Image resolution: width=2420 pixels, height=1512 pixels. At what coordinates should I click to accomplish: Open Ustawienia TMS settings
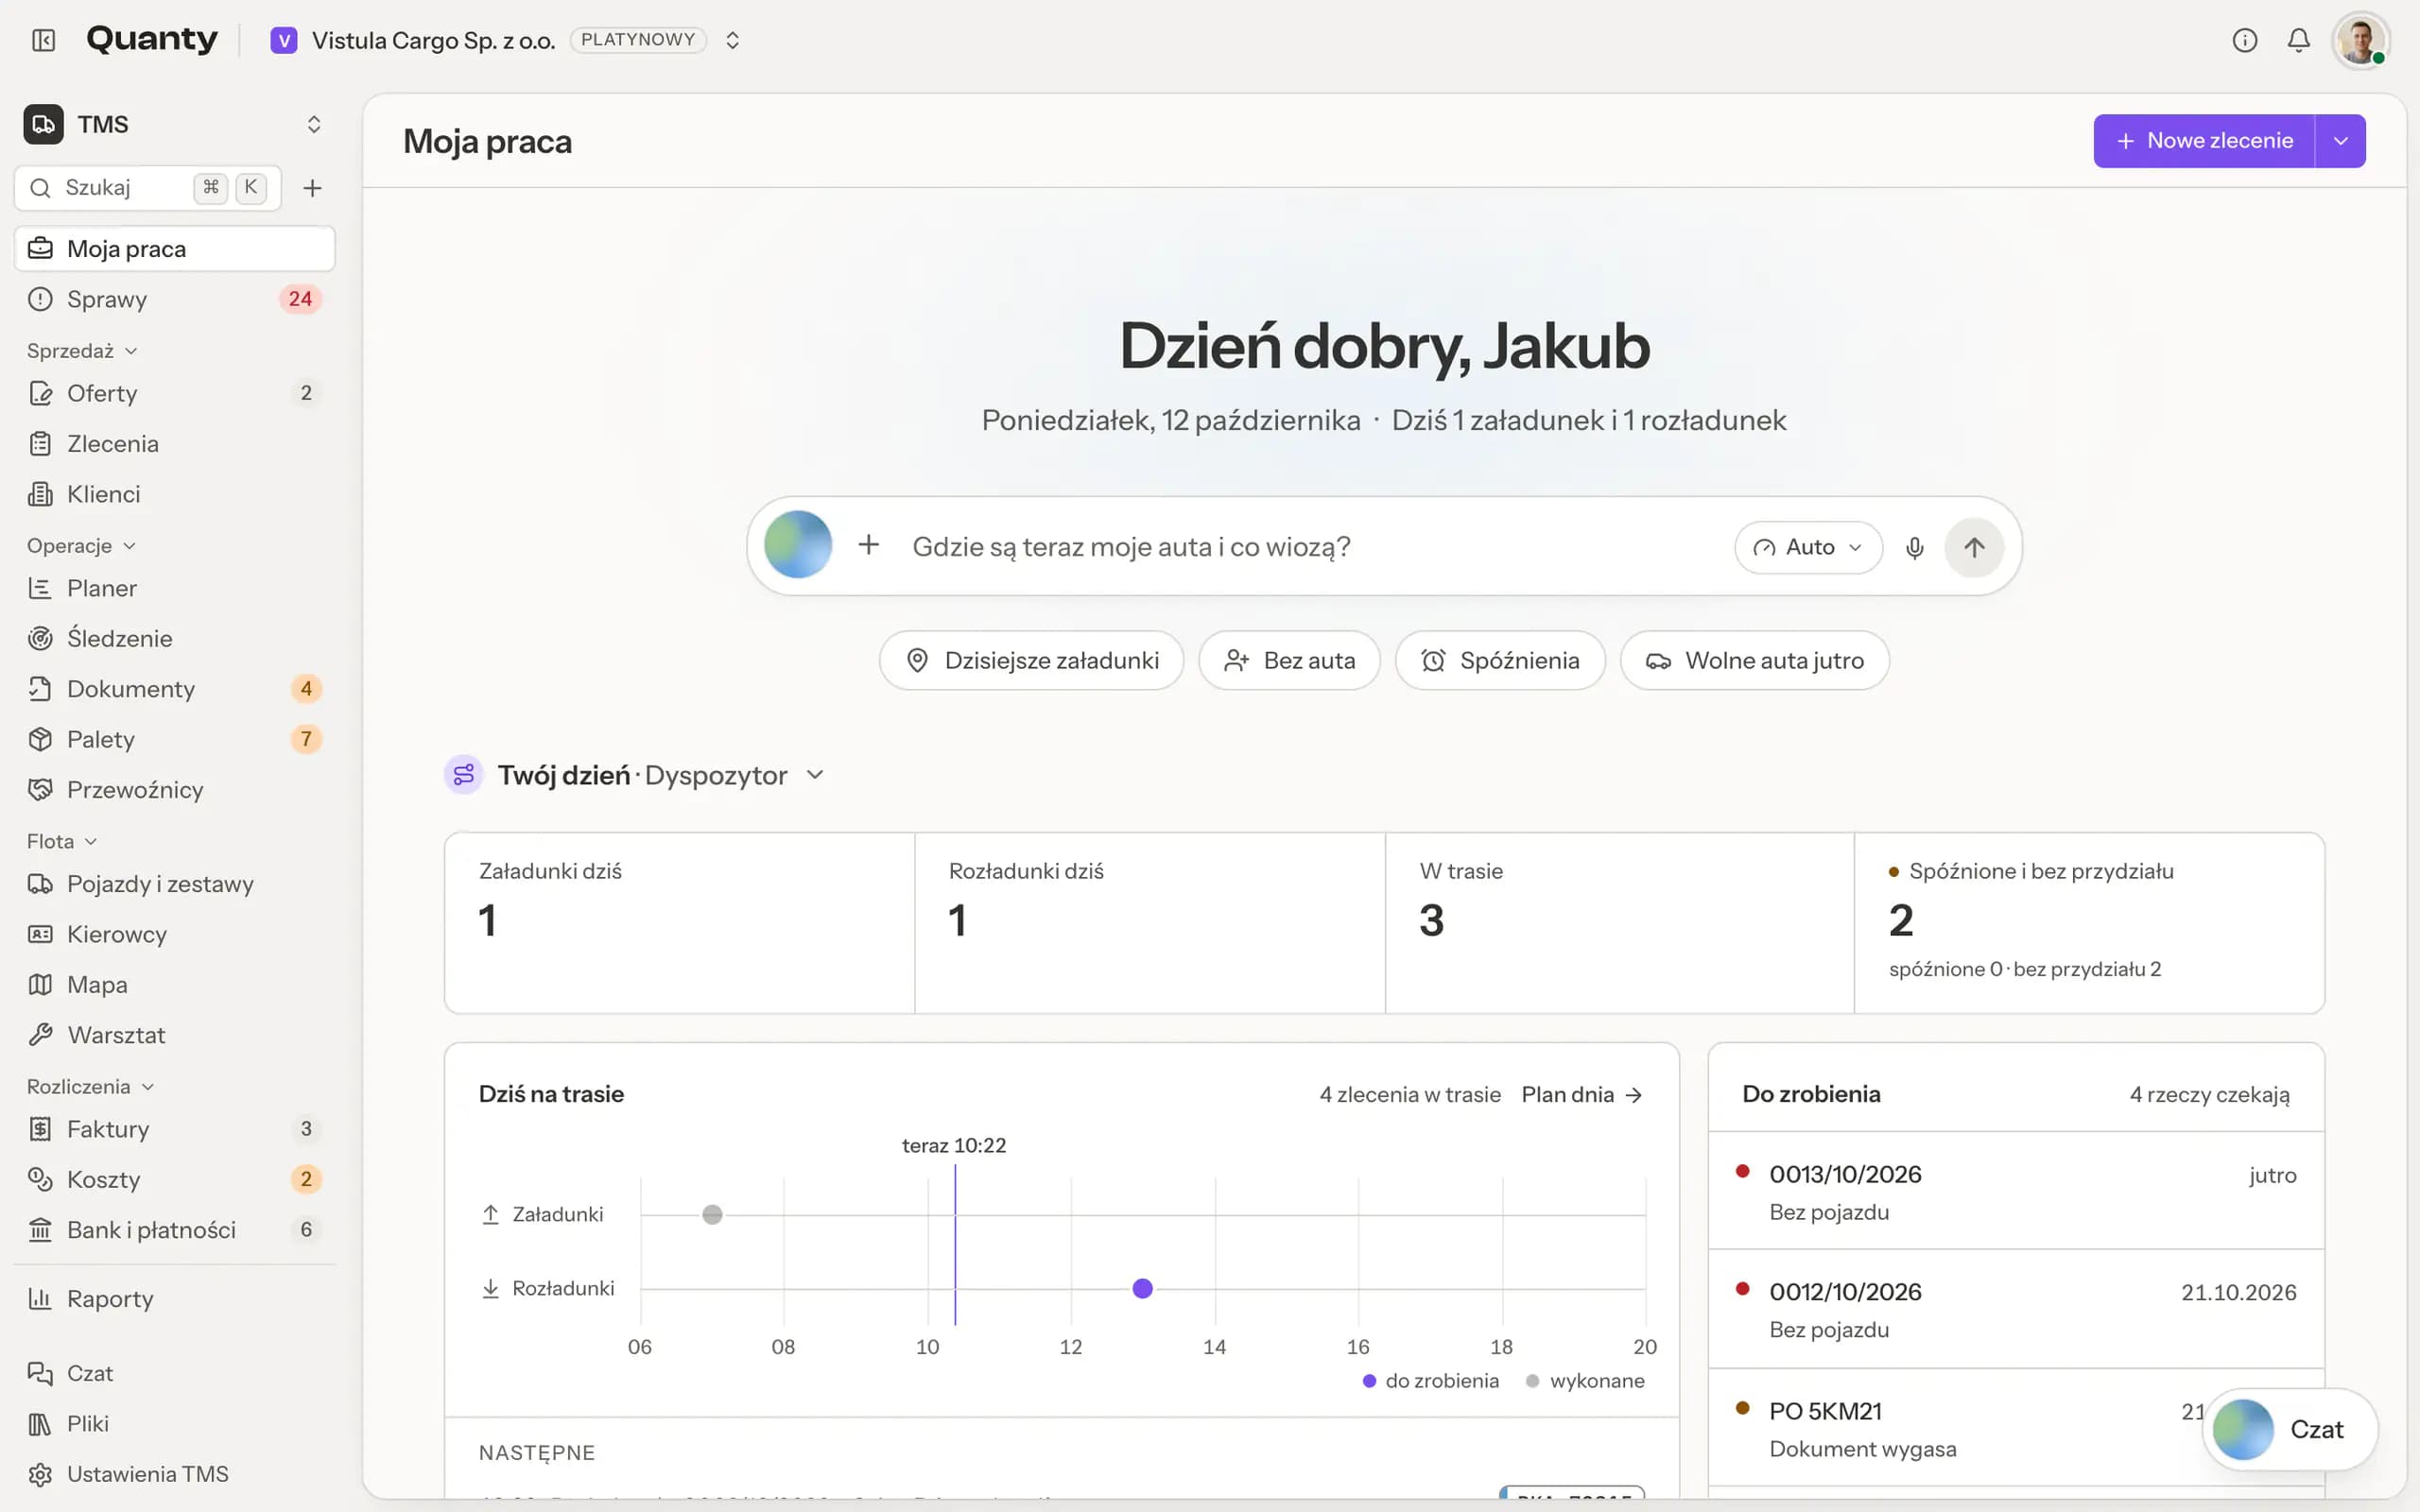click(174, 1474)
